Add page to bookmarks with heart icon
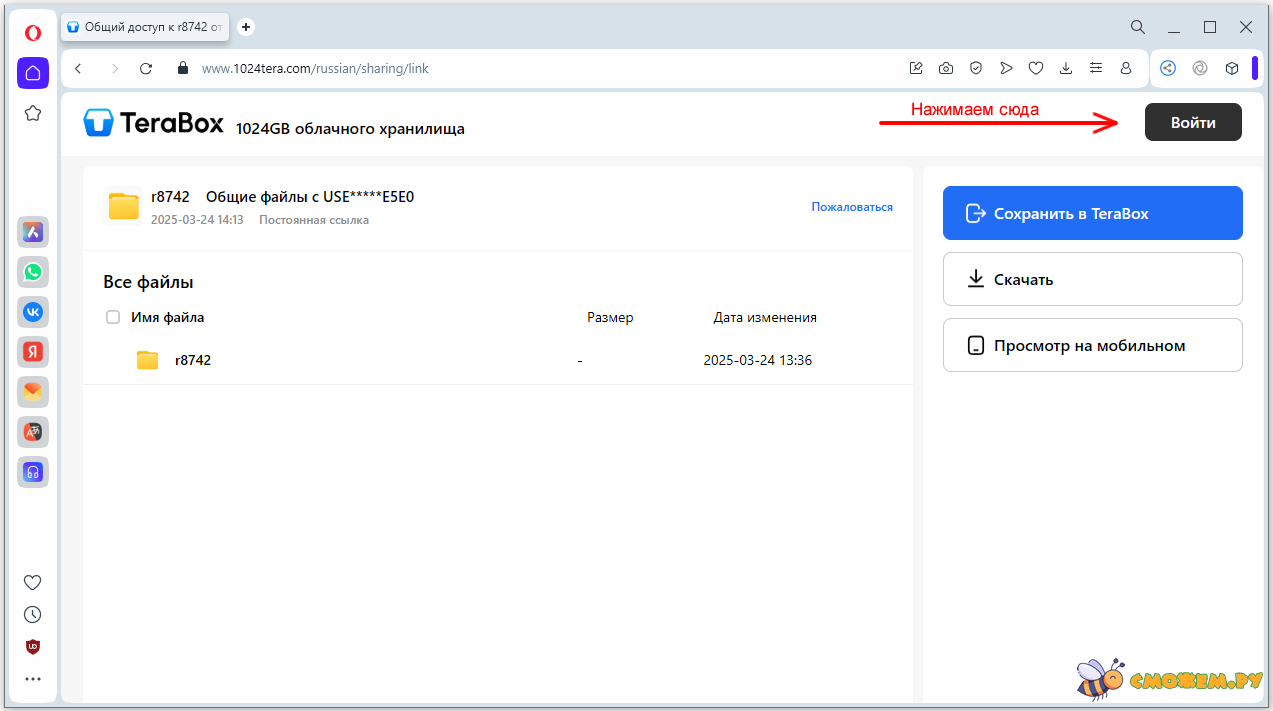1273x711 pixels. [x=1036, y=69]
